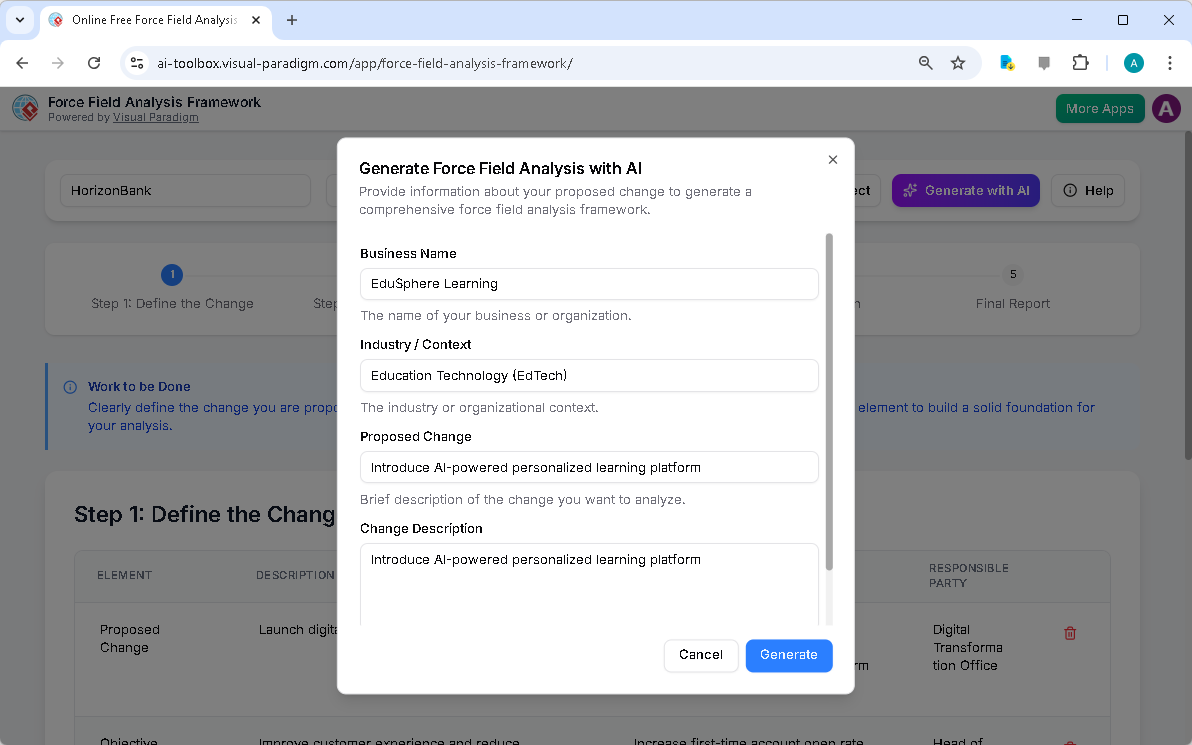
Task: Open the purple account avatar in the app header
Action: [1166, 108]
